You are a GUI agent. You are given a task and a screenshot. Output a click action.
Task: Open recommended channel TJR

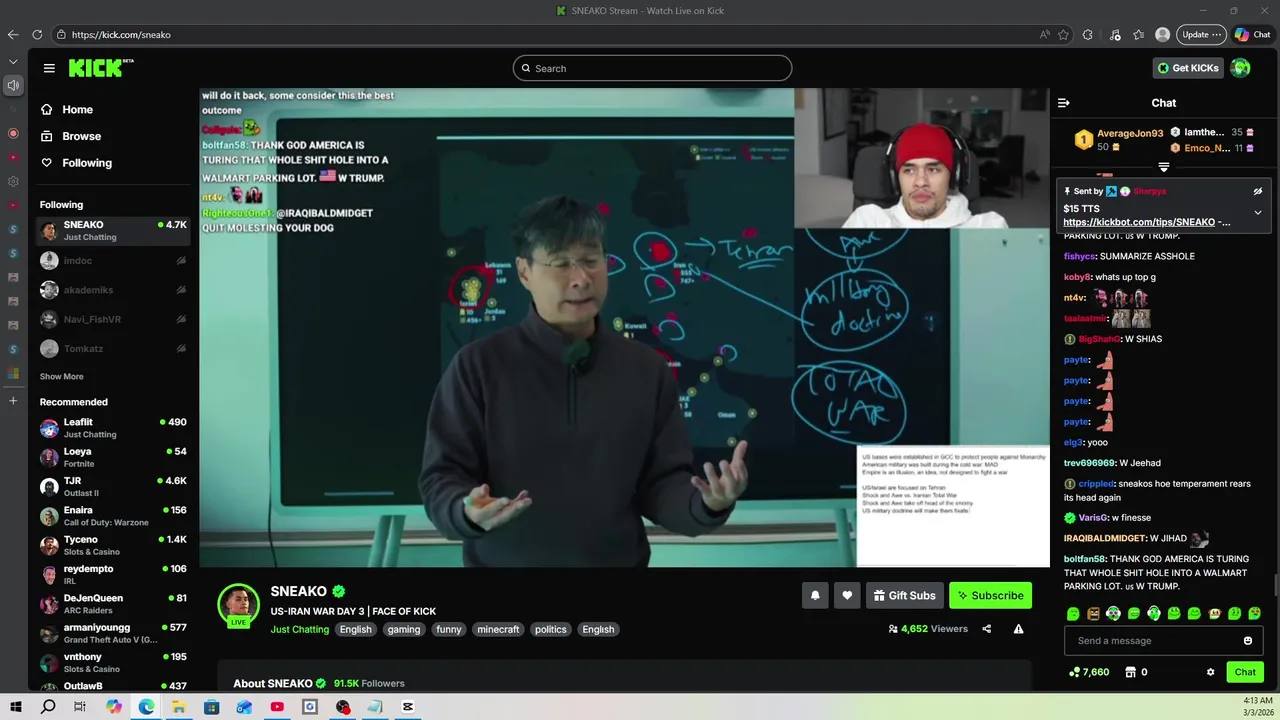point(113,487)
